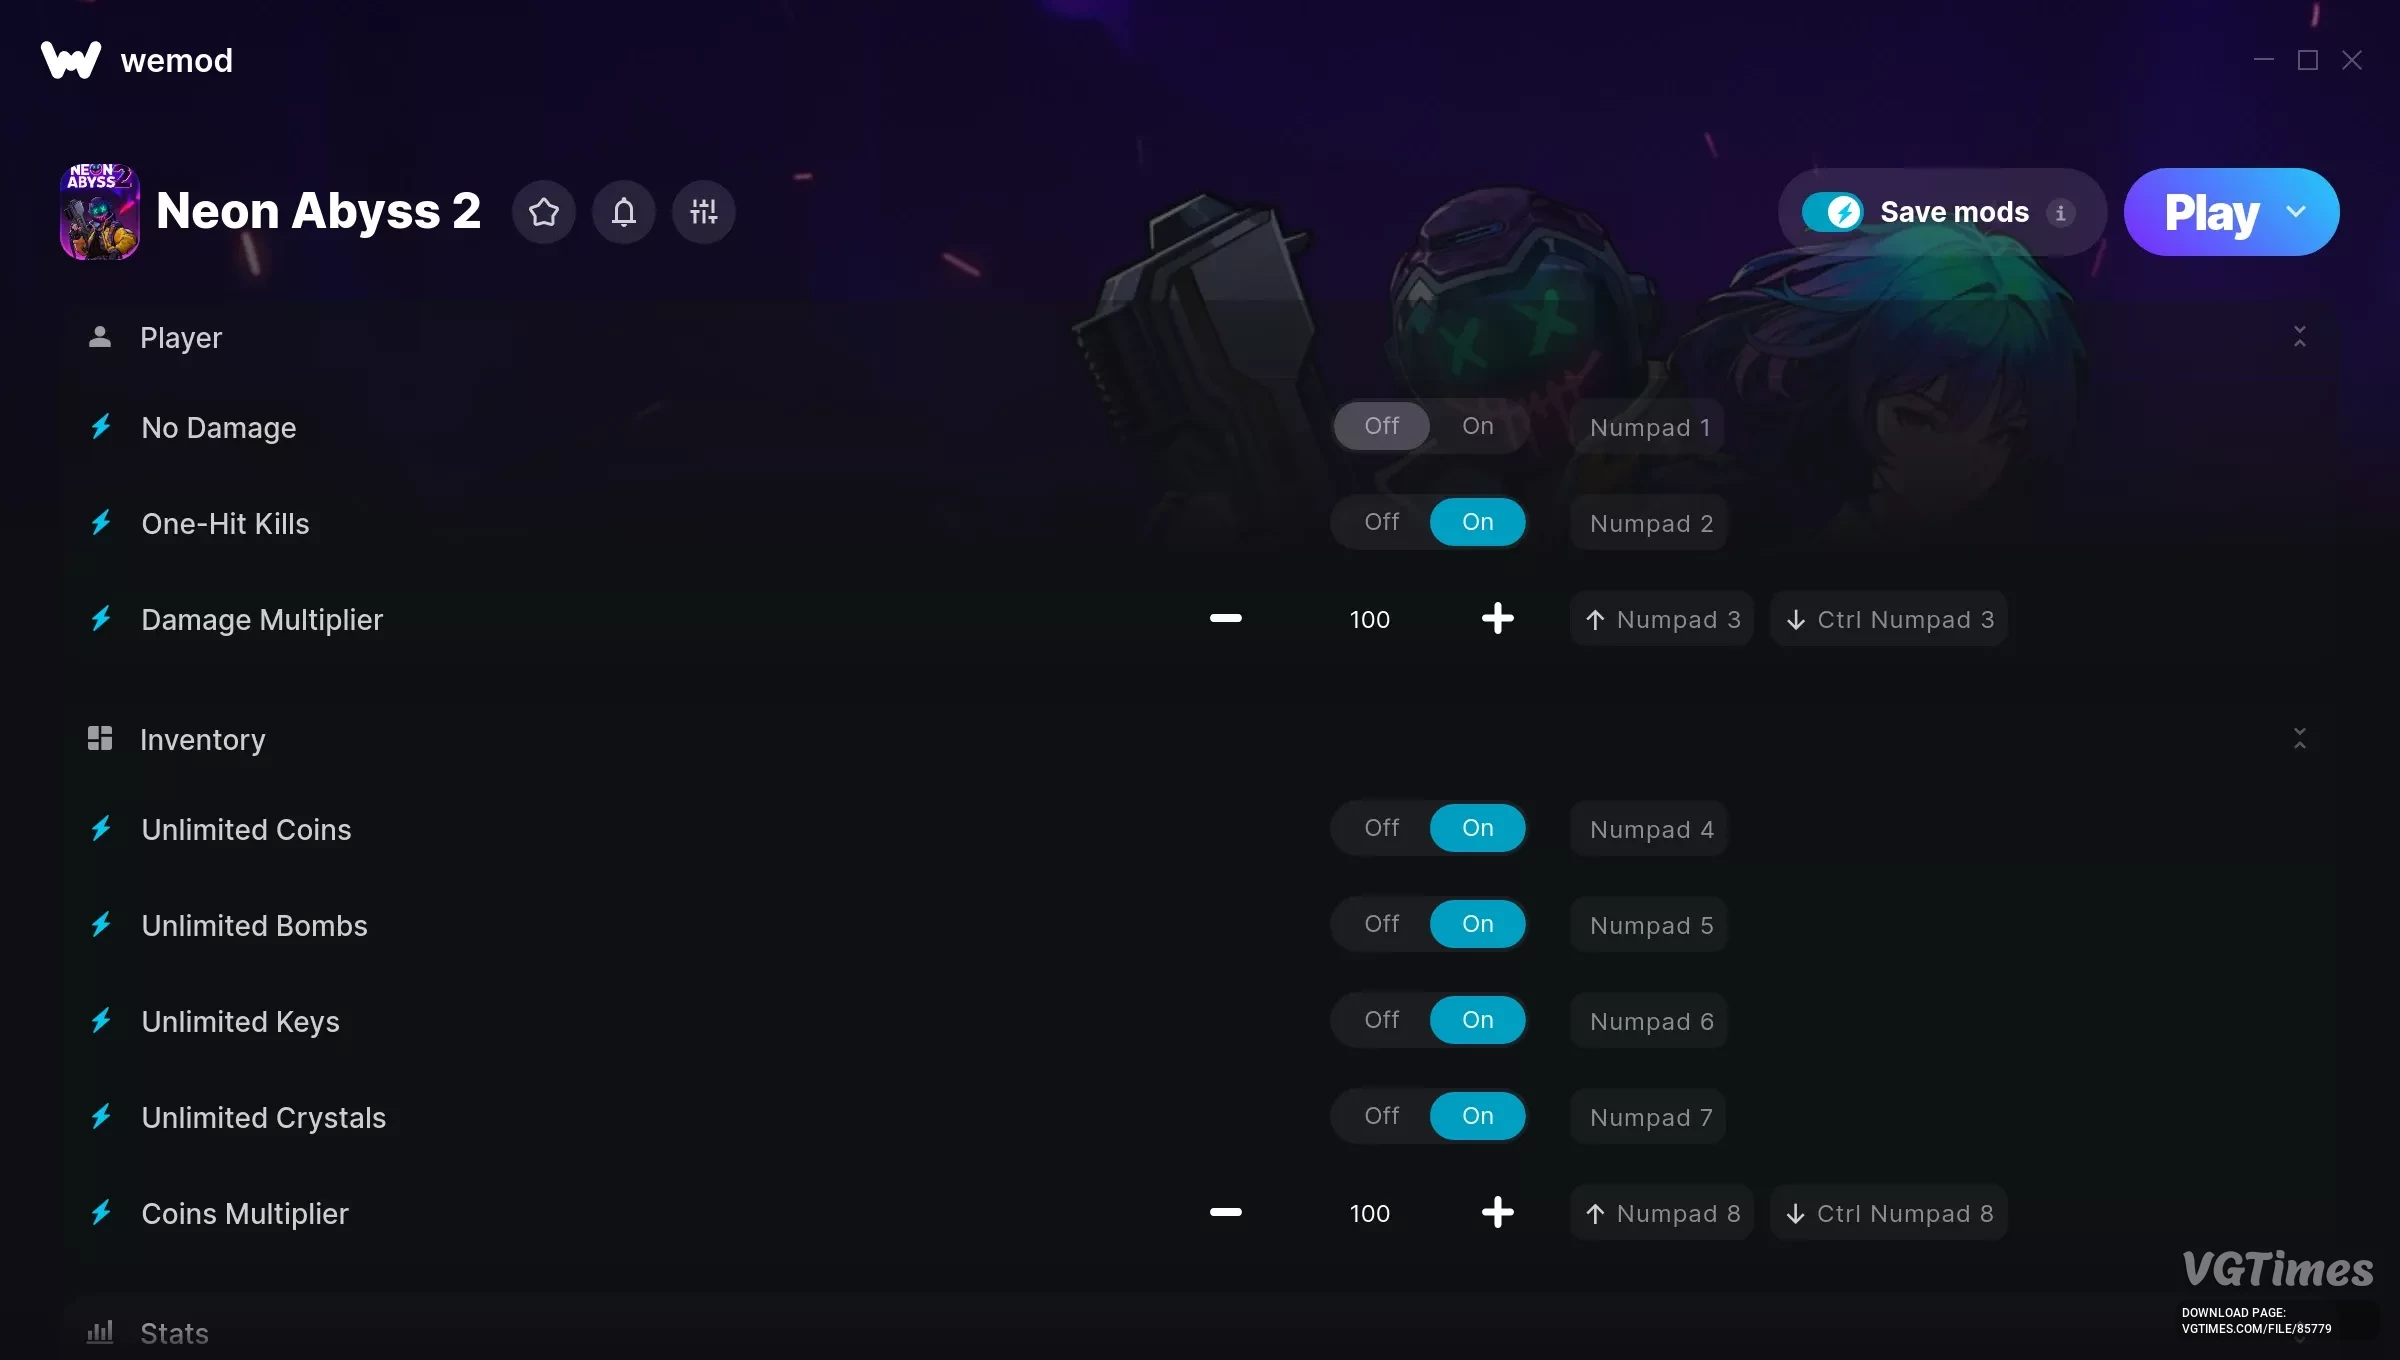Click the Save mods info icon

pyautogui.click(x=2060, y=213)
